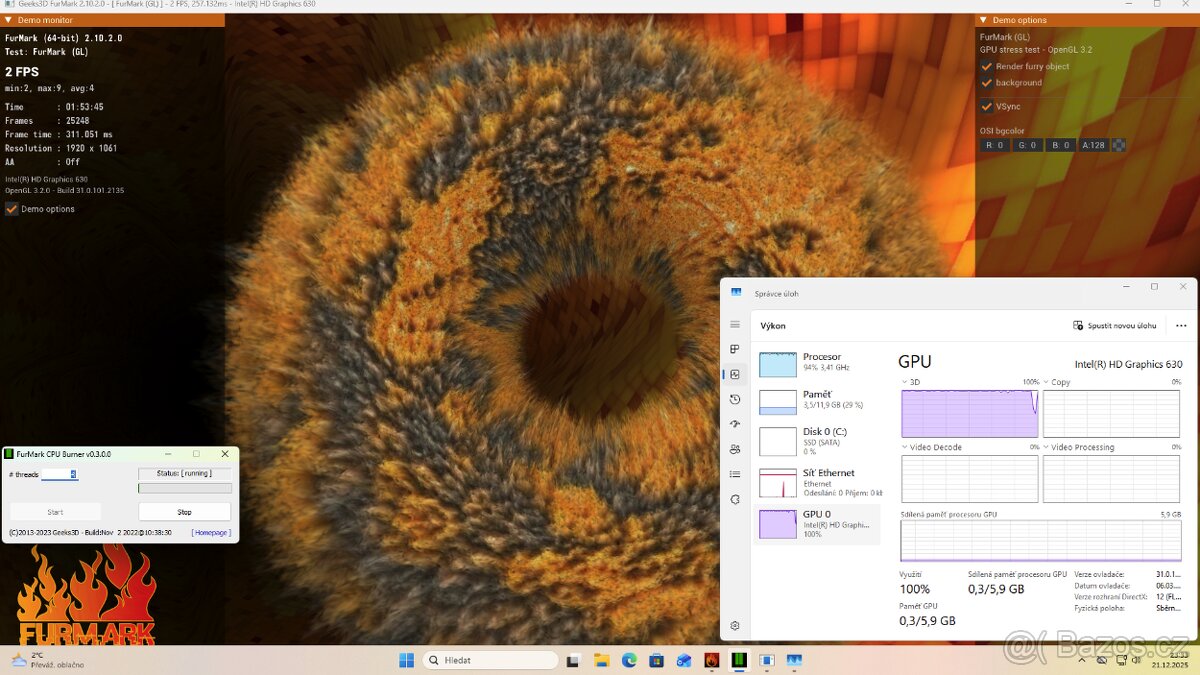
Task: Uncheck Render furry object checkbox
Action: coord(987,66)
